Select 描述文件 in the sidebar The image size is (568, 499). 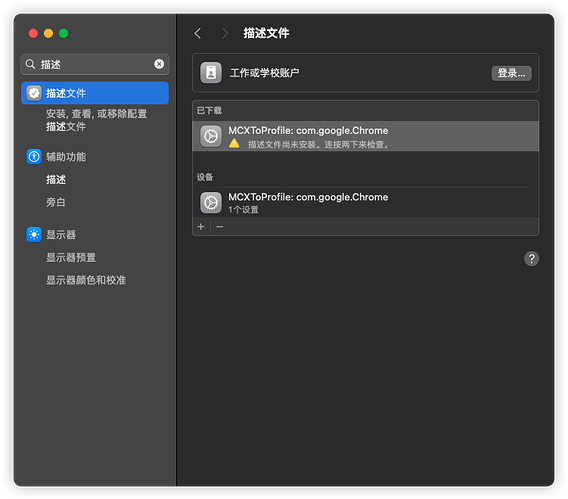coord(95,93)
